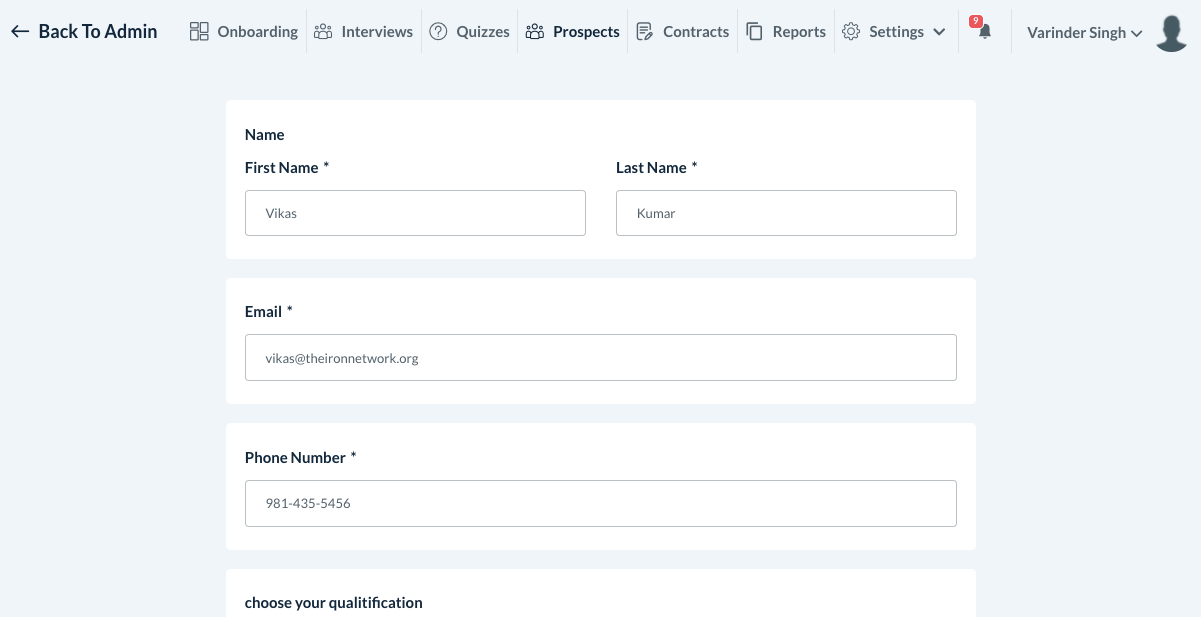Click the Phone Number field
The width and height of the screenshot is (1201, 617).
(600, 503)
